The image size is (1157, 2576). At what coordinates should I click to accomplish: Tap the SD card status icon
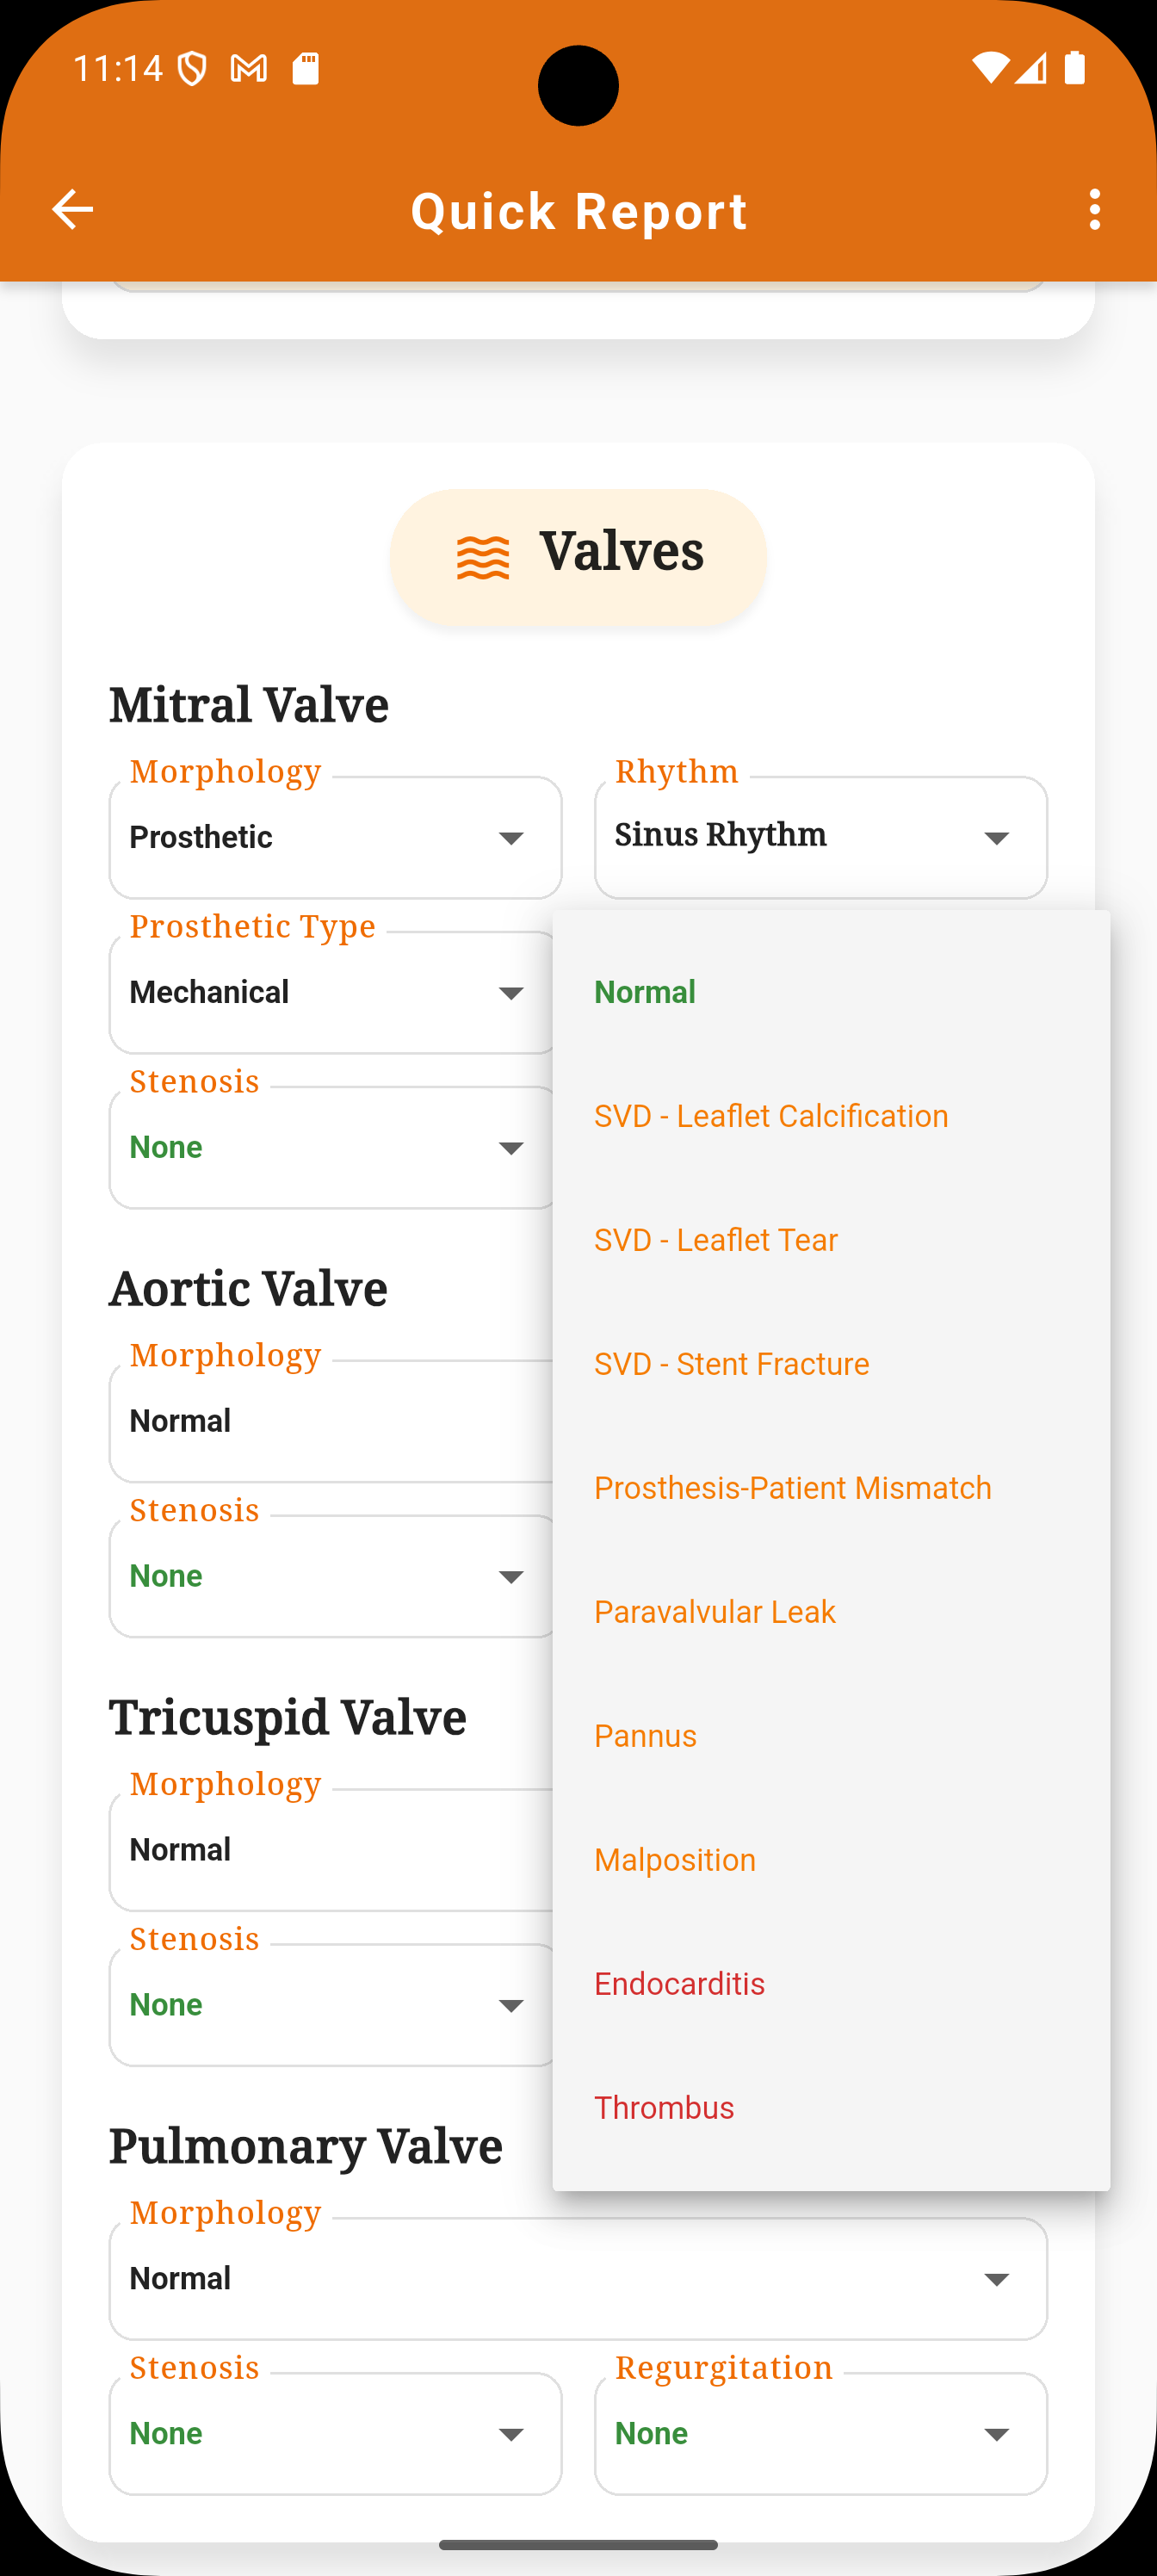306,69
